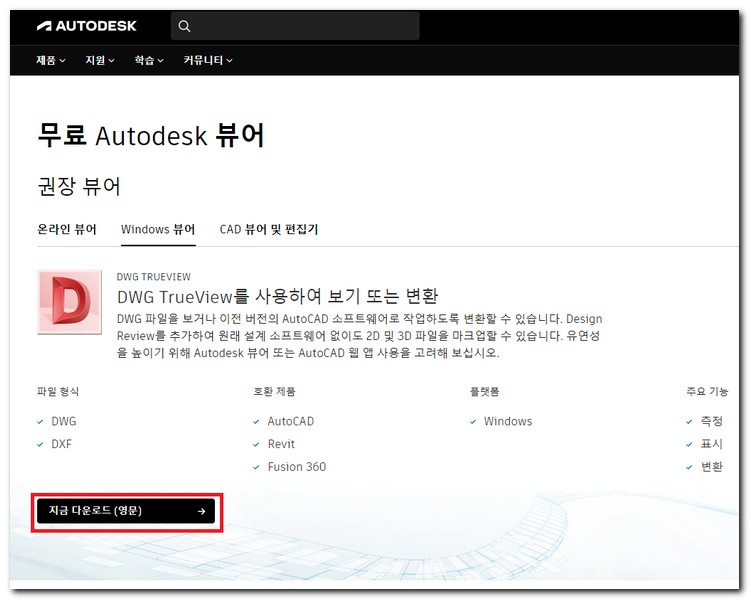Click the Revit compatible product entry
This screenshot has width=751, height=600.
(x=281, y=444)
